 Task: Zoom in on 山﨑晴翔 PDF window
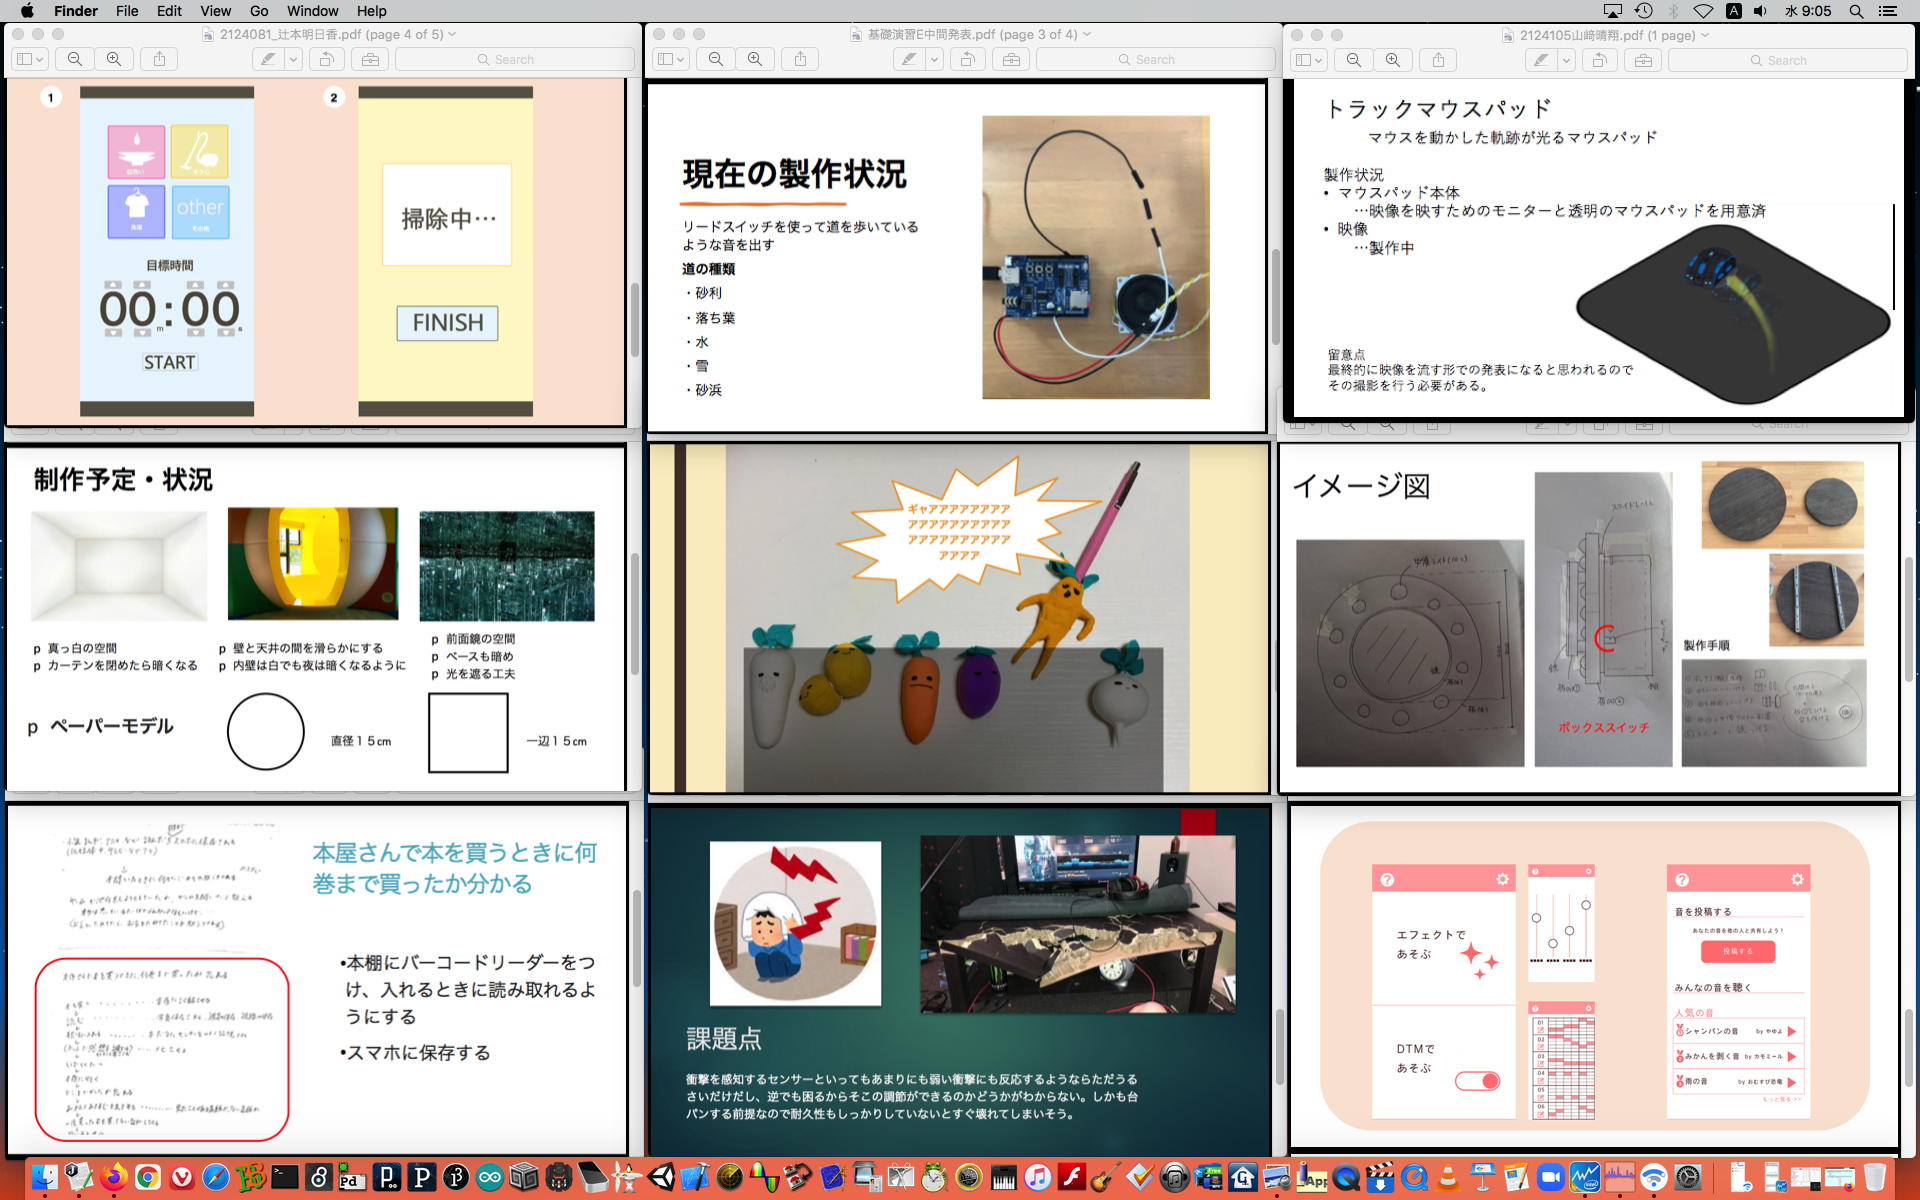tap(1393, 60)
